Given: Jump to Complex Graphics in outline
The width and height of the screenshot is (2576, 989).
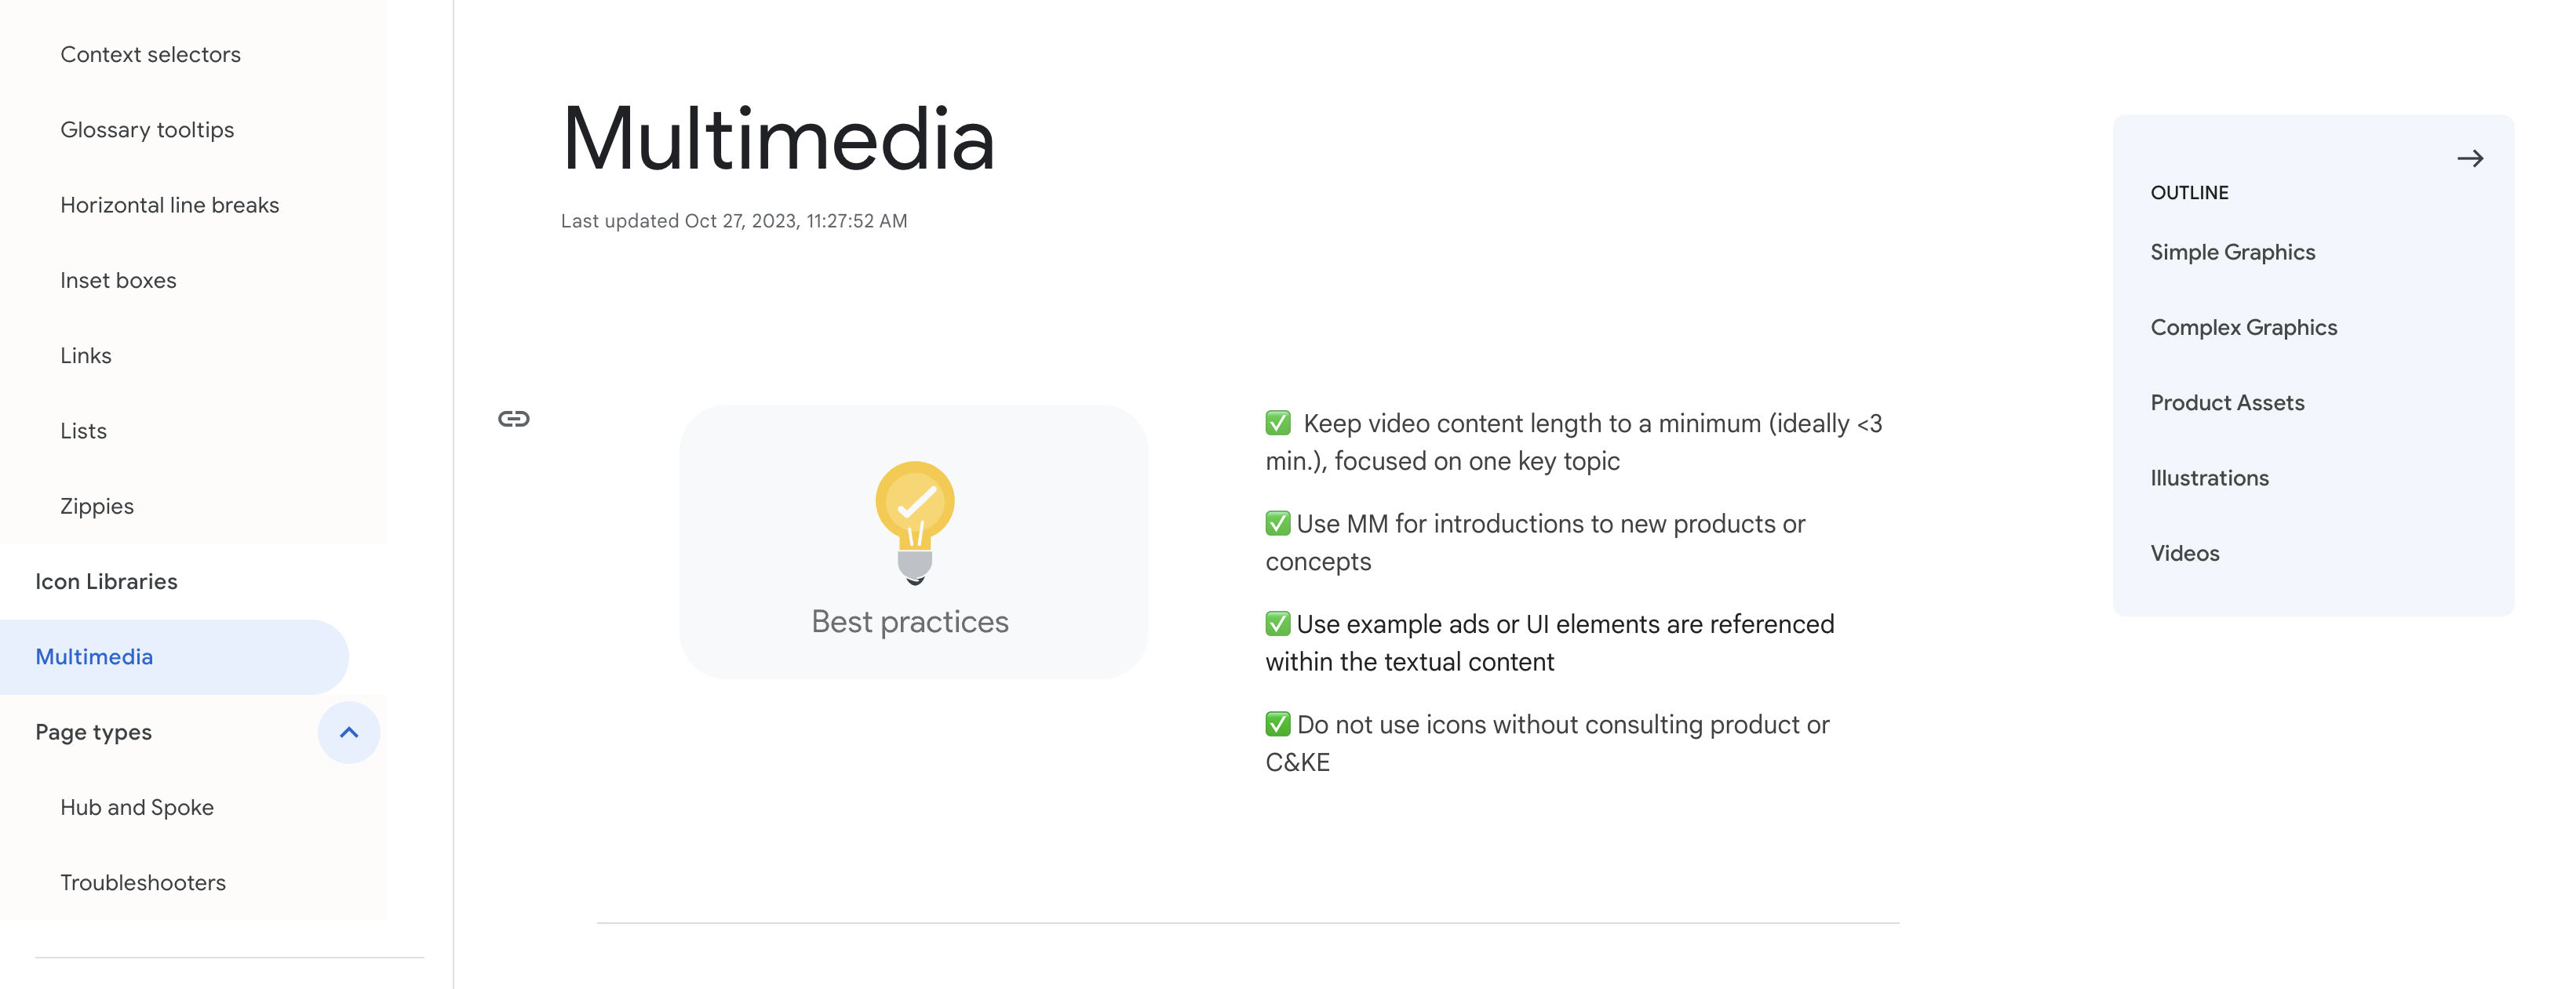Looking at the screenshot, I should (x=2243, y=327).
